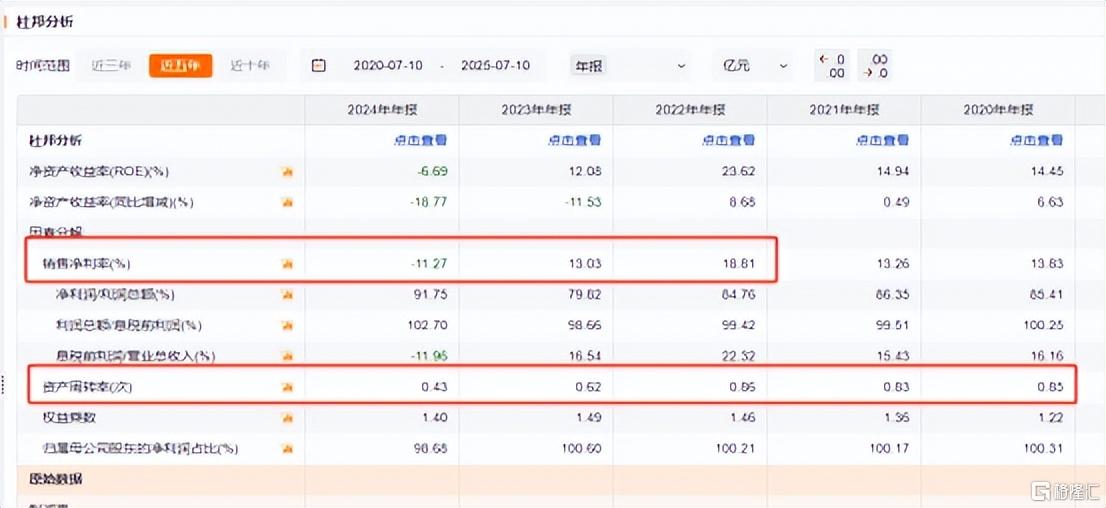Click the 同比增减 value -11.53 for 2023

[583, 202]
